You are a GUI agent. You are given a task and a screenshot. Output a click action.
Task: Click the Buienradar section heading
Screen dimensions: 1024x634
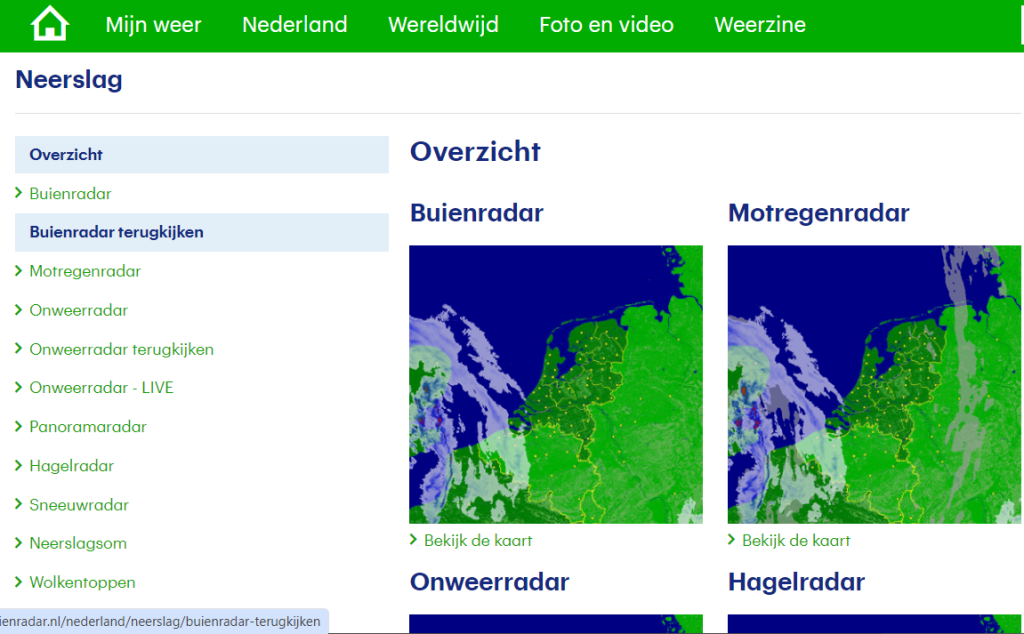click(x=477, y=214)
